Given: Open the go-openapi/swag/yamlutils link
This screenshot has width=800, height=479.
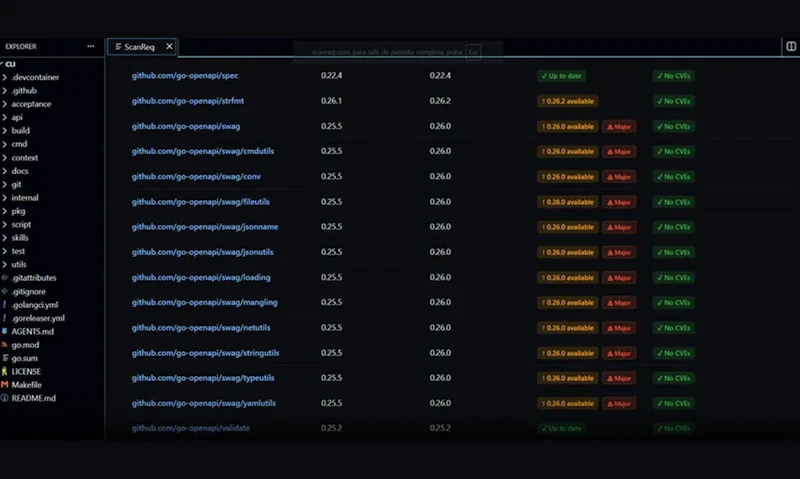Looking at the screenshot, I should [204, 404].
